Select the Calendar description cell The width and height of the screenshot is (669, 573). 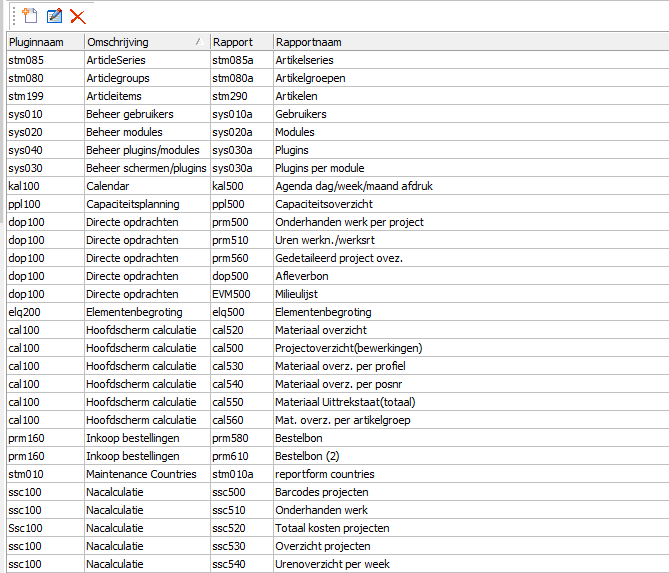coord(147,186)
